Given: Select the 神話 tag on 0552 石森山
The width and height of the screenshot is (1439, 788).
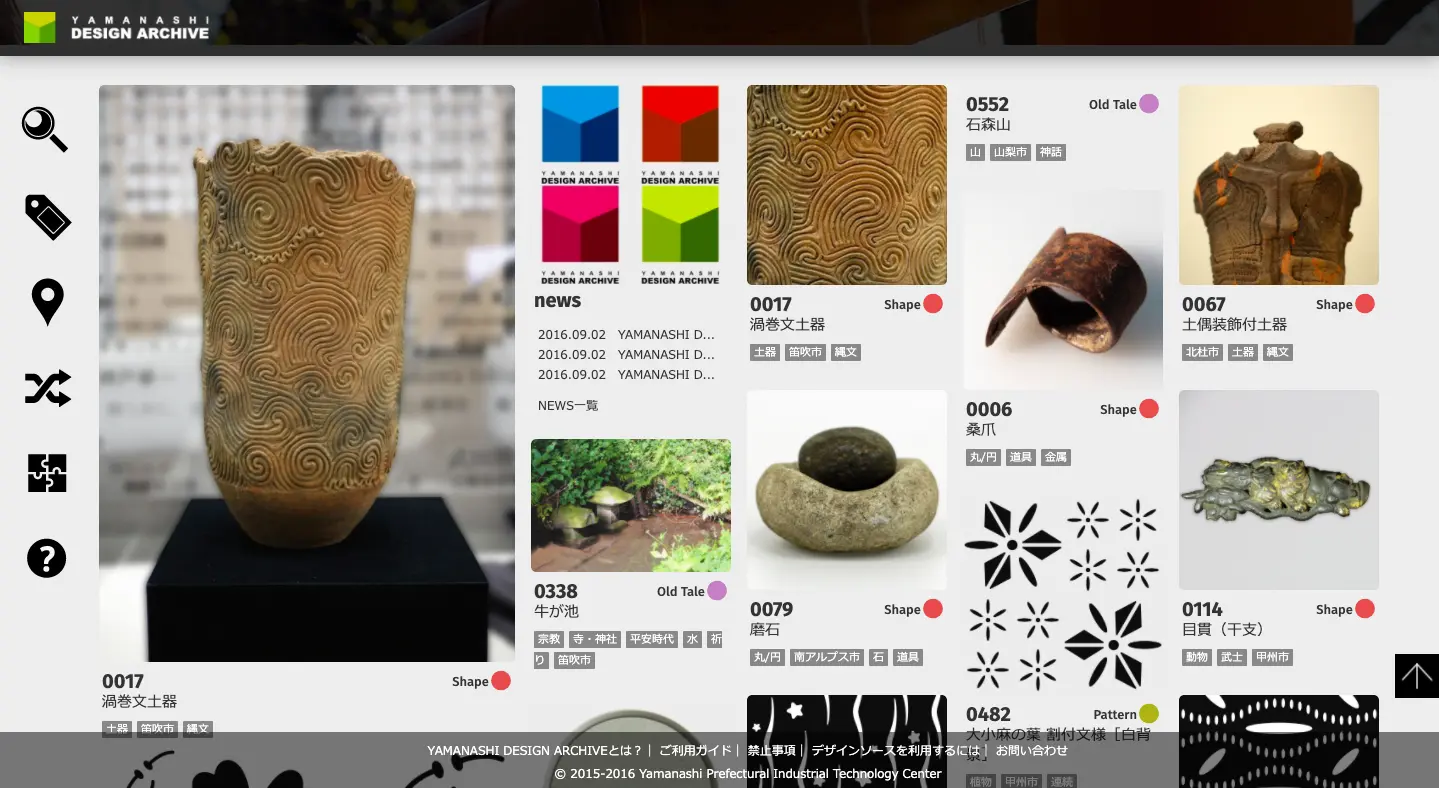Looking at the screenshot, I should 1050,152.
